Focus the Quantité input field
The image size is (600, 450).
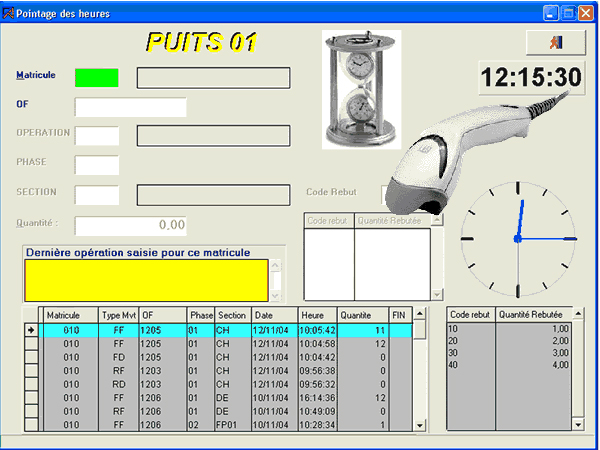tap(130, 226)
